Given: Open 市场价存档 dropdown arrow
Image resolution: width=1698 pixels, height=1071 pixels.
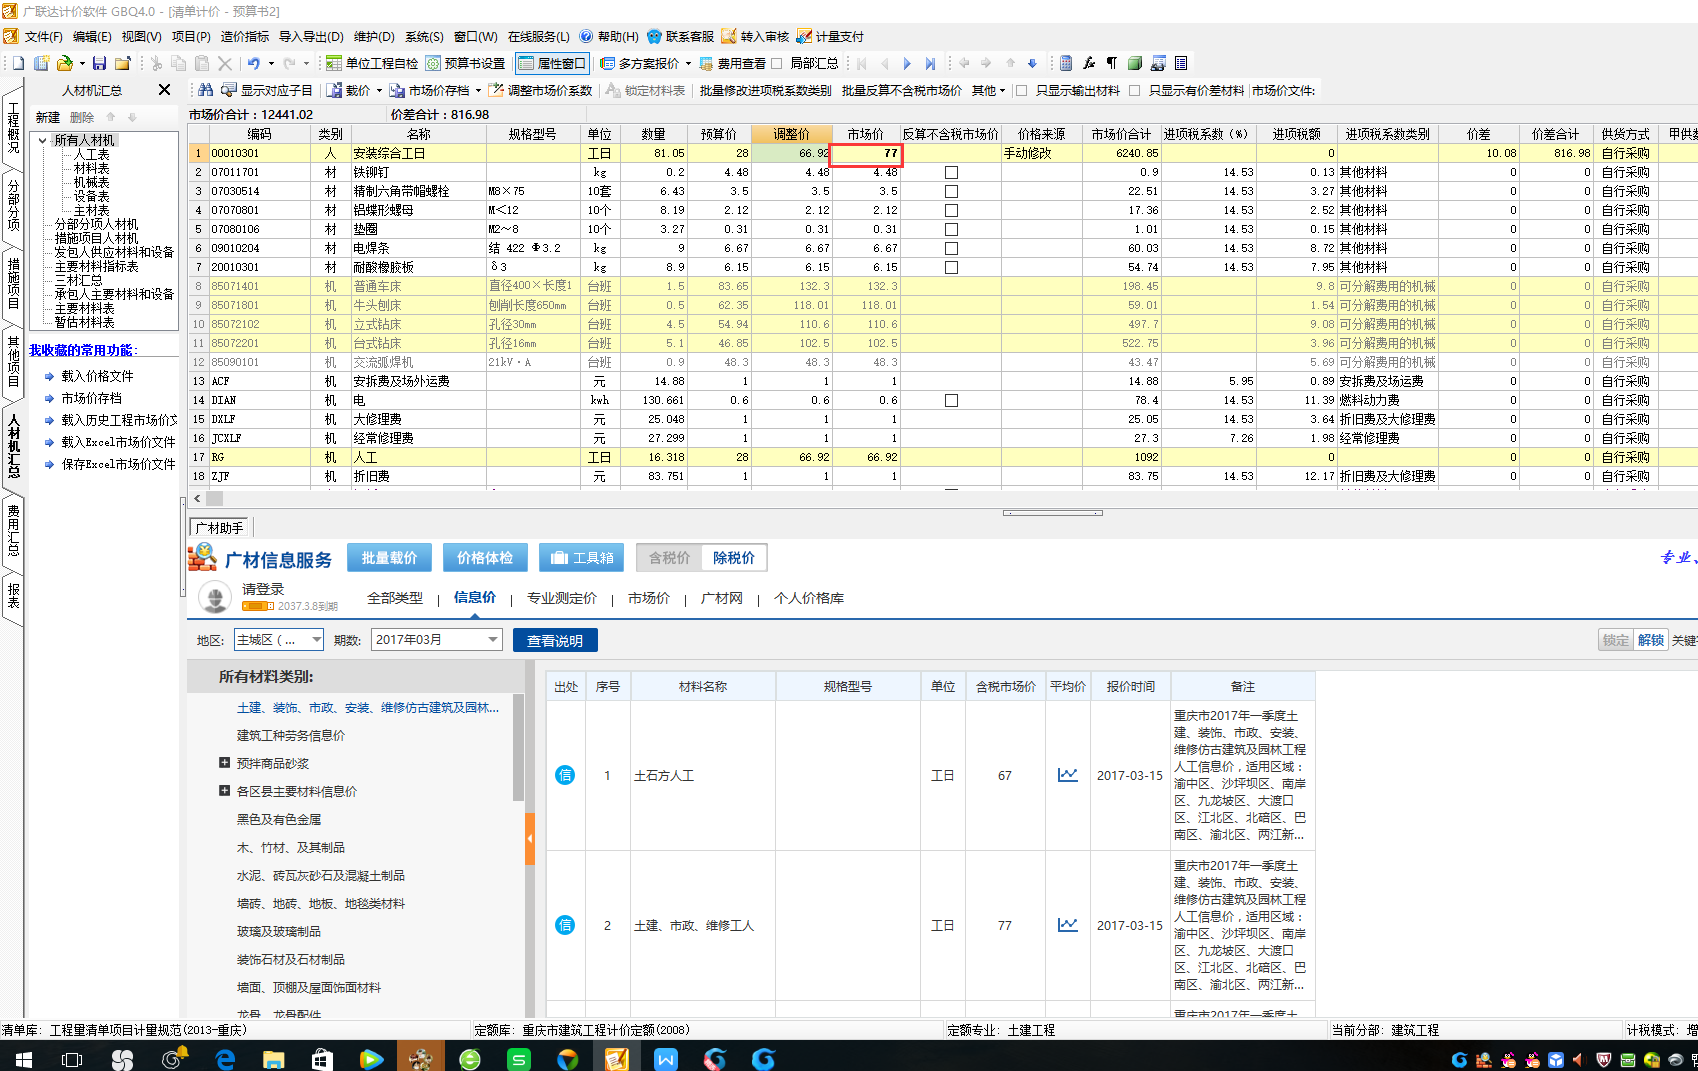Looking at the screenshot, I should tap(478, 90).
